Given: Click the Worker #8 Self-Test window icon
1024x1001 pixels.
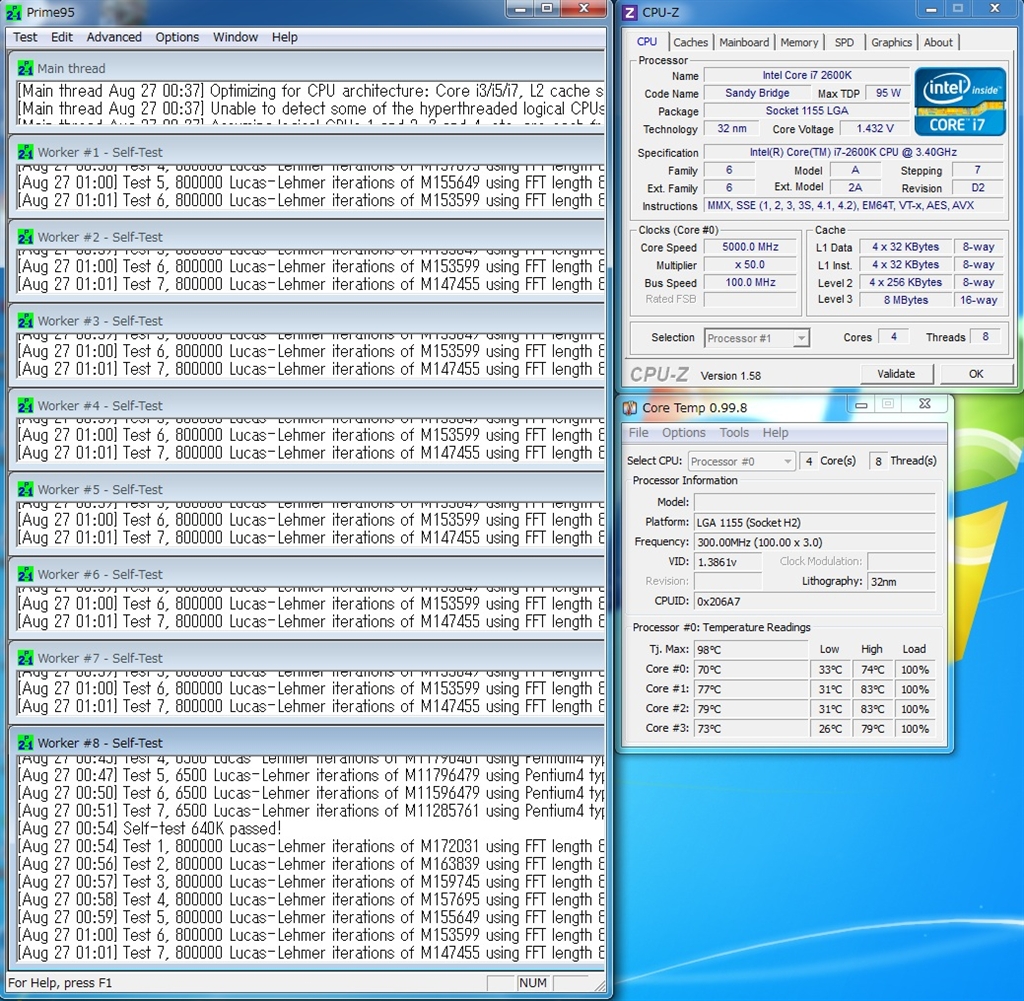Looking at the screenshot, I should pos(25,743).
